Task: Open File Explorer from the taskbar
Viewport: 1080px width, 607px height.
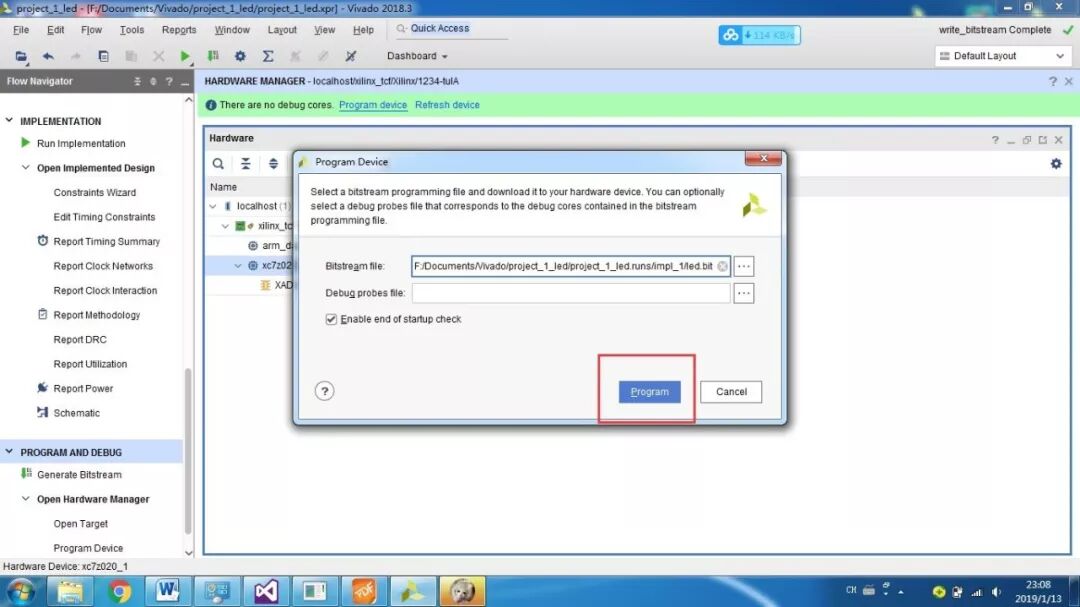Action: pyautogui.click(x=70, y=591)
